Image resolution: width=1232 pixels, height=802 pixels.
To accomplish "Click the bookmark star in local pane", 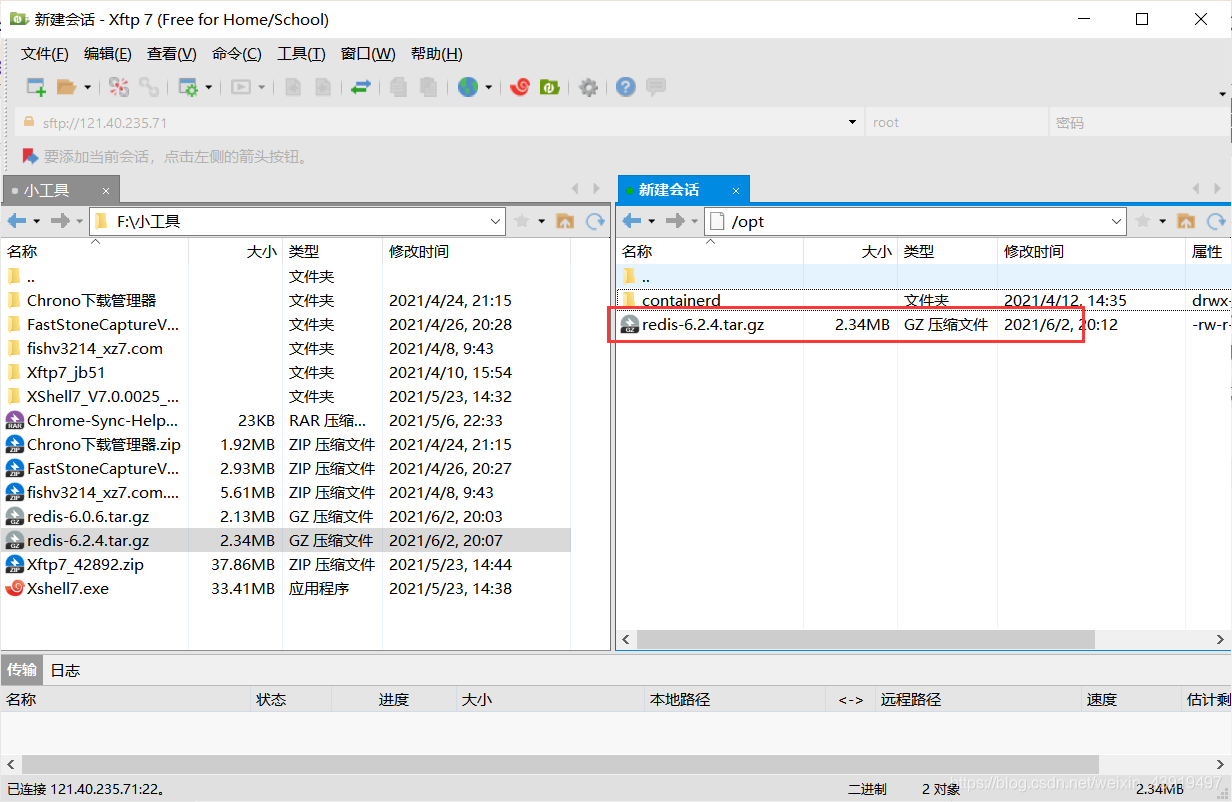I will 521,221.
